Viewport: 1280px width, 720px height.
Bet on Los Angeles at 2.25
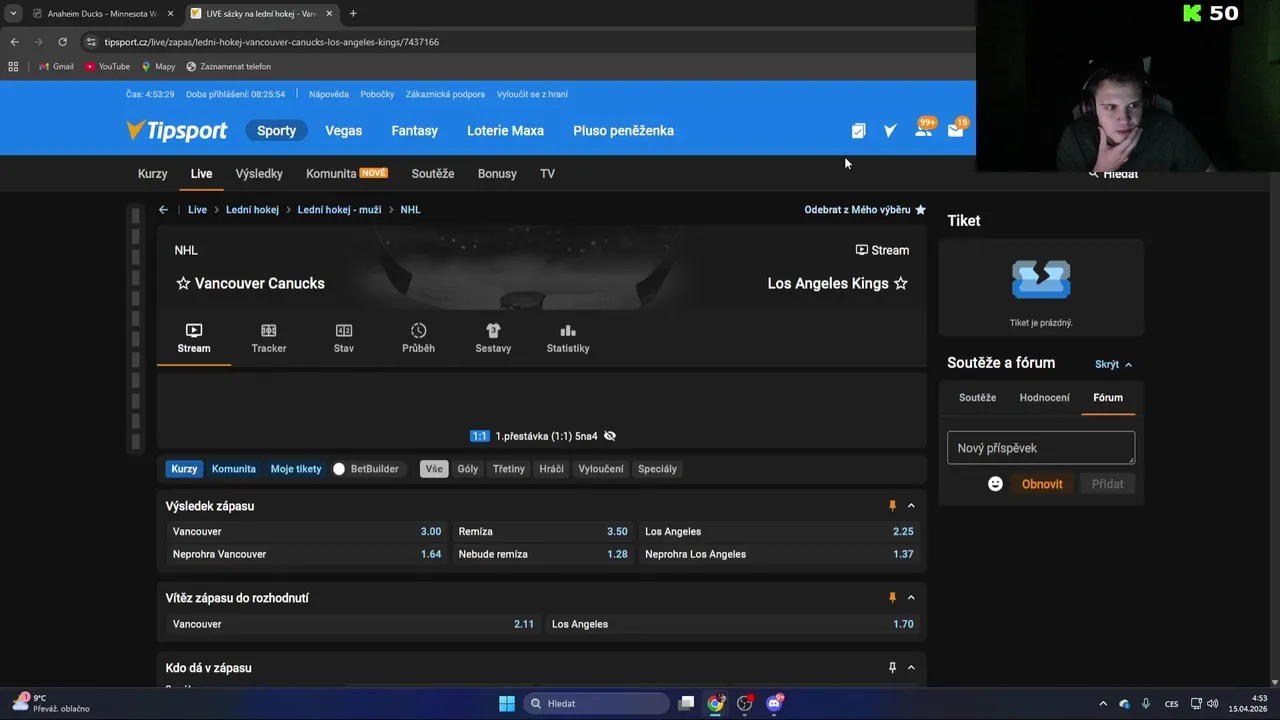click(x=779, y=532)
